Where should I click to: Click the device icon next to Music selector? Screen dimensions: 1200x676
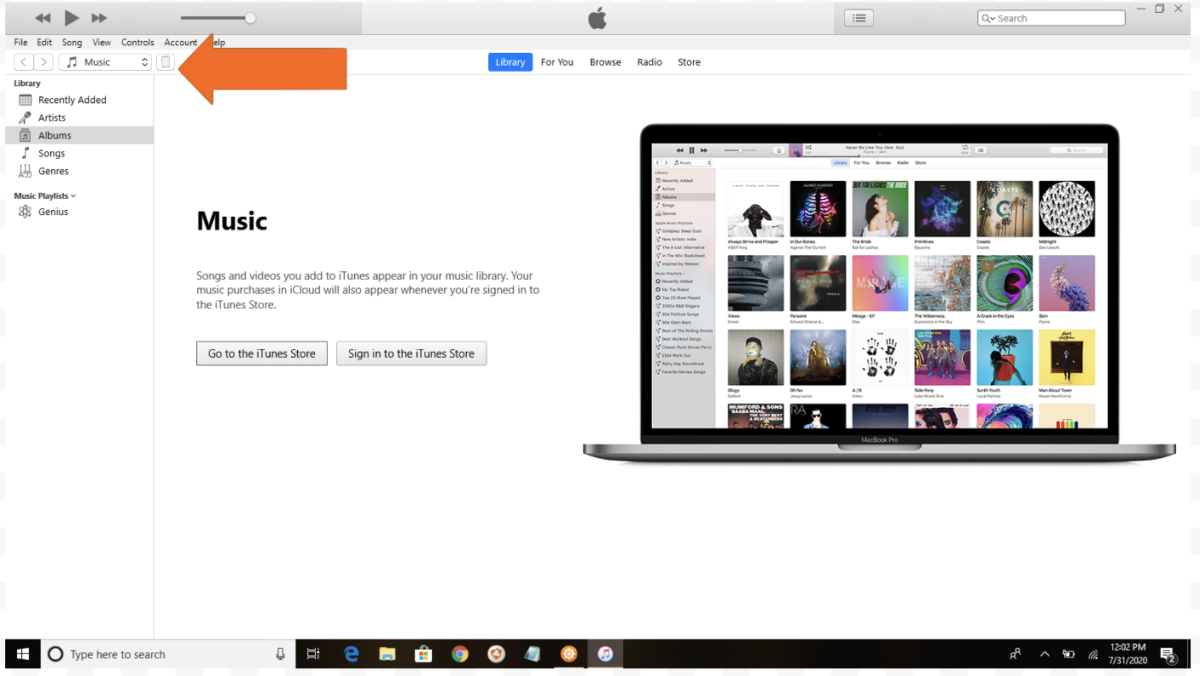click(166, 62)
